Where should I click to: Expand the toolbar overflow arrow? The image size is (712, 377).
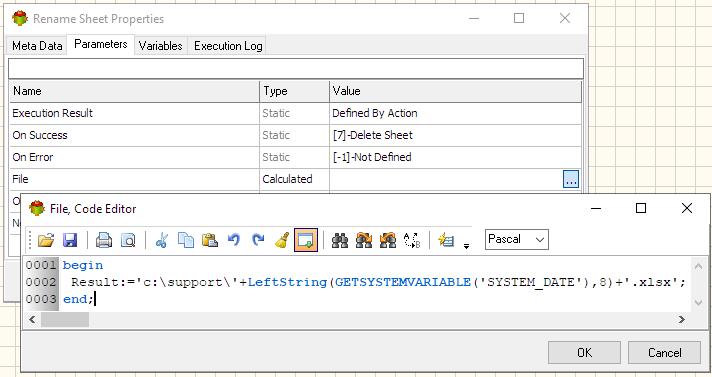466,246
